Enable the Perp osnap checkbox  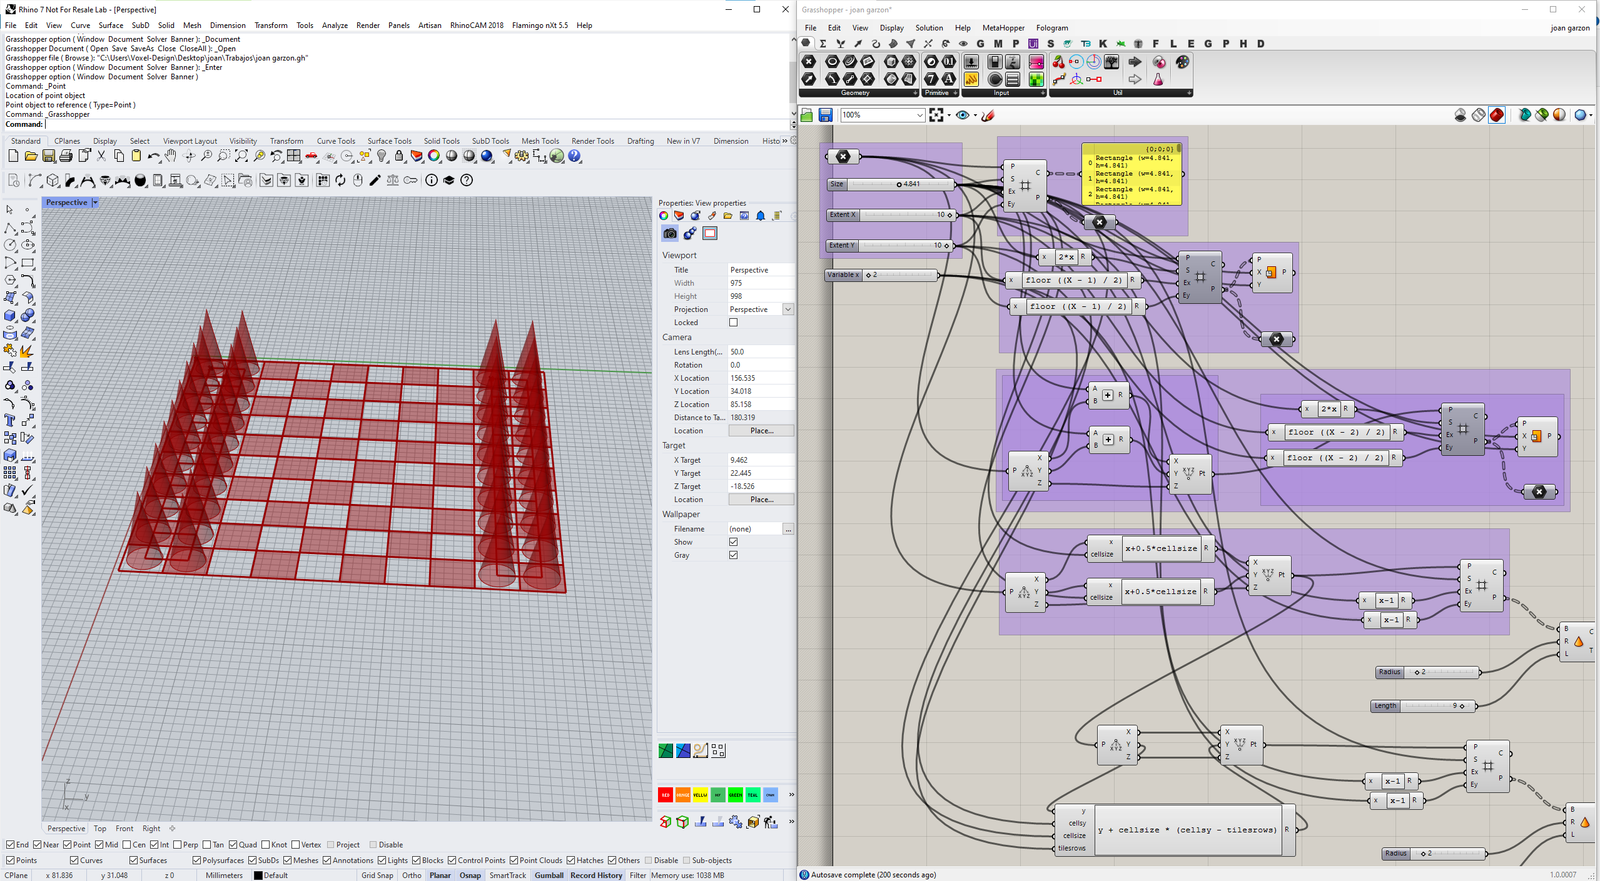click(178, 844)
